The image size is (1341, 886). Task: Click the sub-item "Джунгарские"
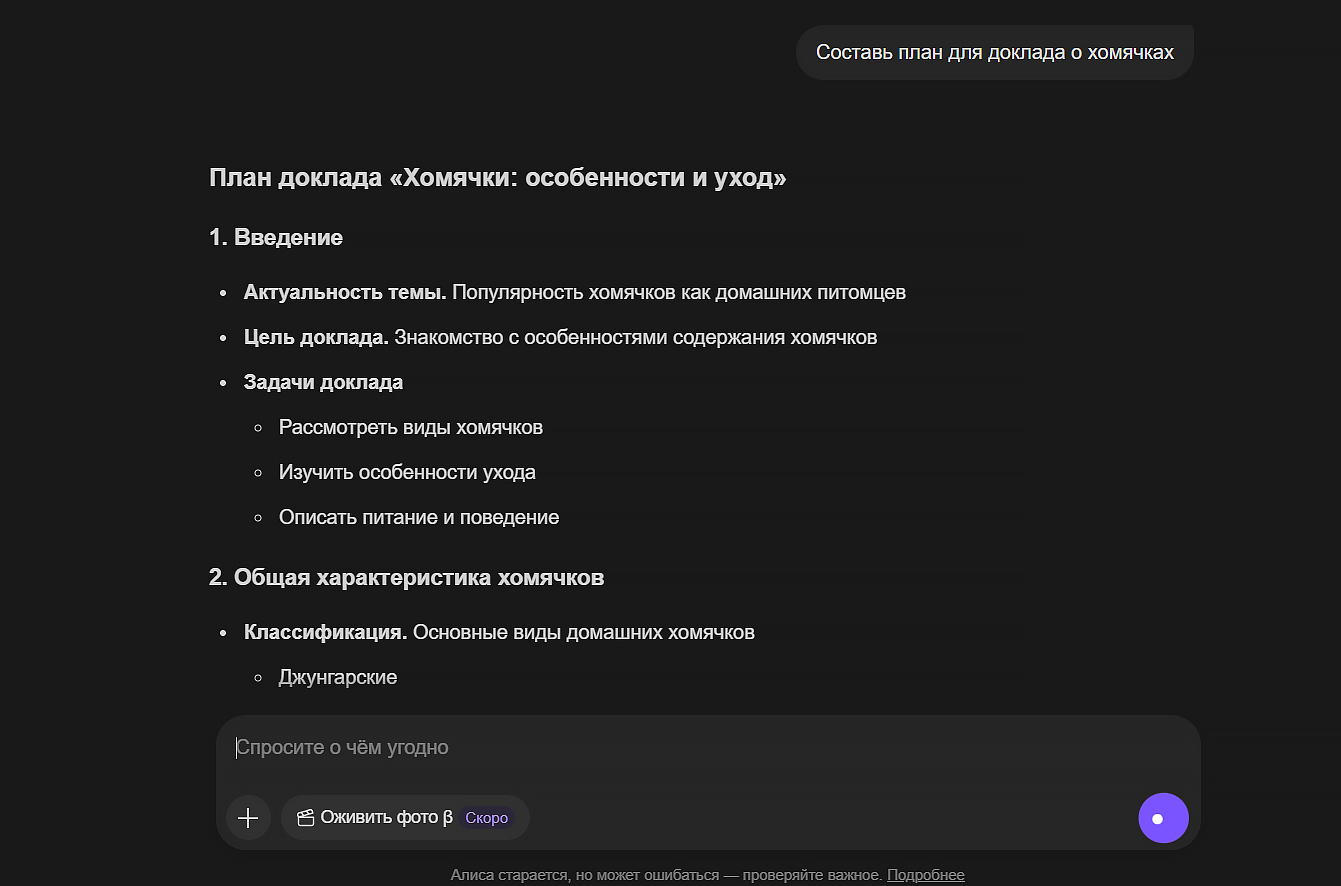click(337, 677)
